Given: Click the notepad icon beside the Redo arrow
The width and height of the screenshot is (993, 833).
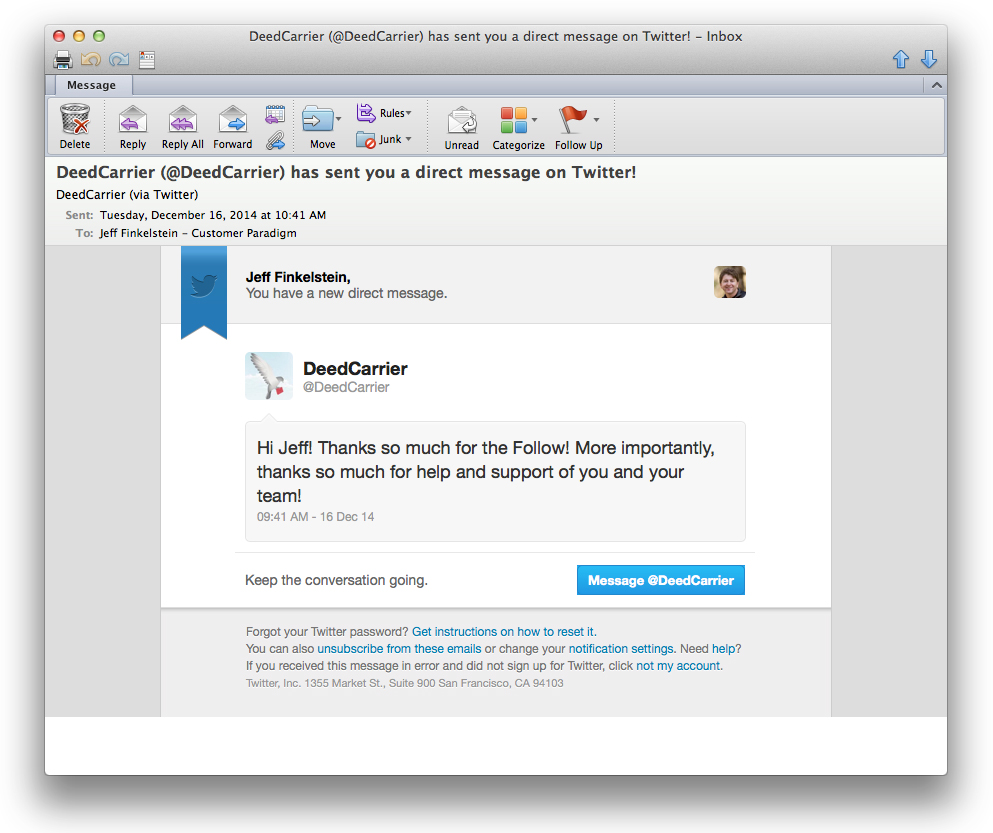Looking at the screenshot, I should click(147, 60).
